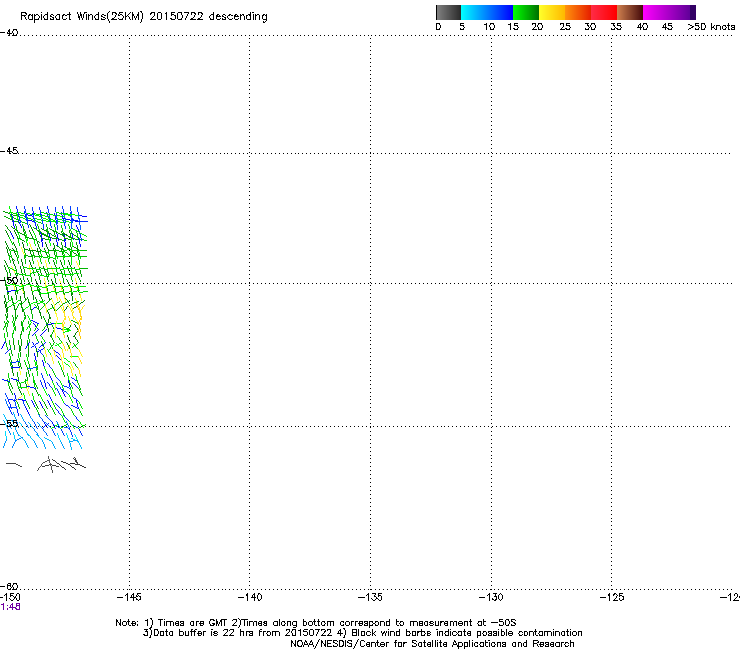Click the purple '1:48' pass time label
This screenshot has width=740, height=650.
tap(10, 607)
